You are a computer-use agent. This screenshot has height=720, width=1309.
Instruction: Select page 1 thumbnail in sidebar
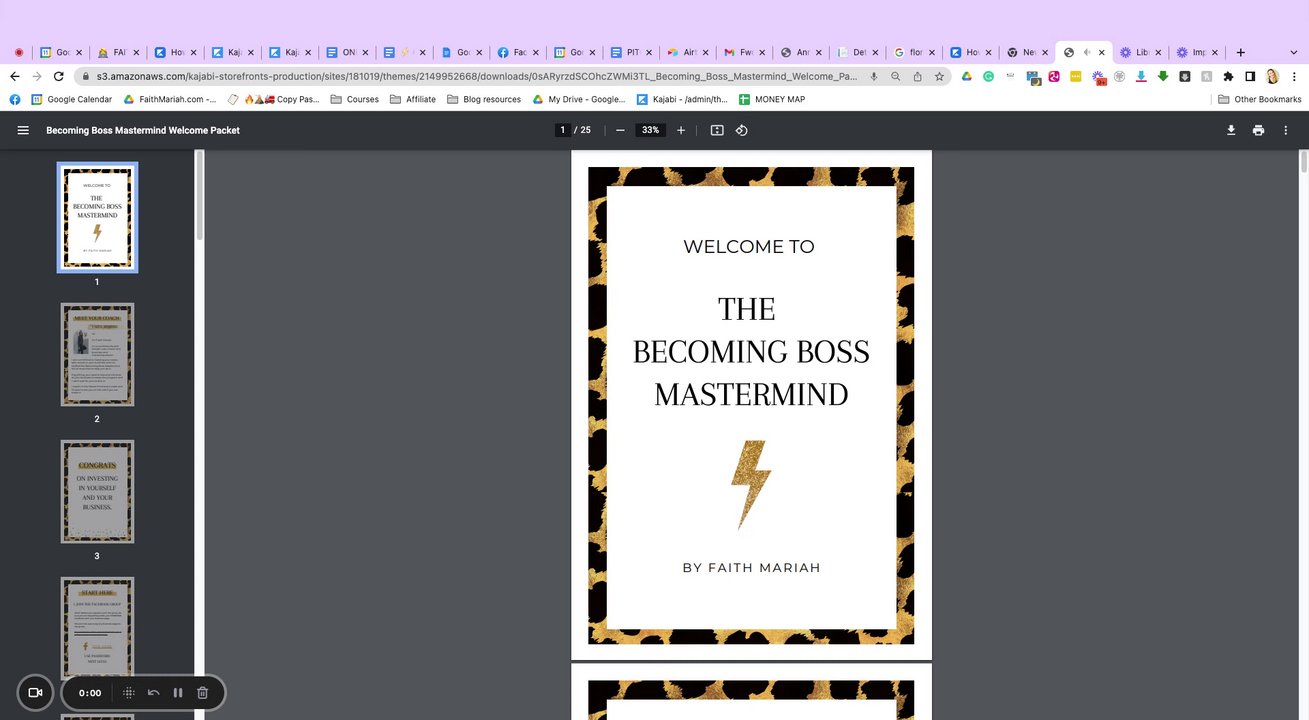point(97,217)
